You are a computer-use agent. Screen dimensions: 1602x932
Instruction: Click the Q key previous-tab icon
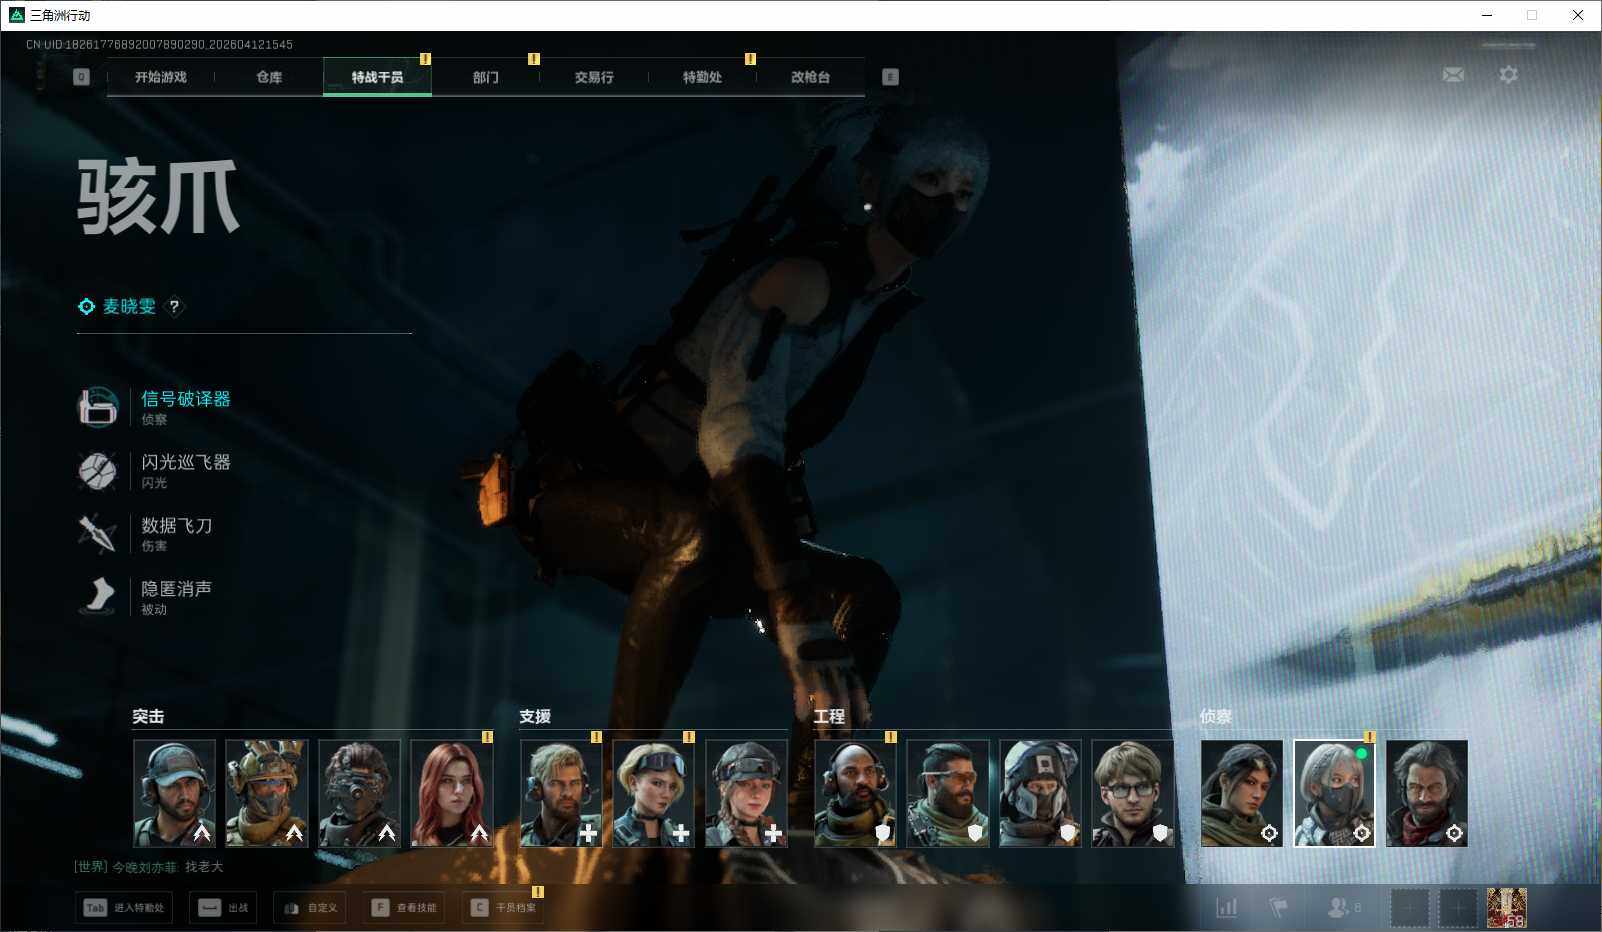(82, 77)
